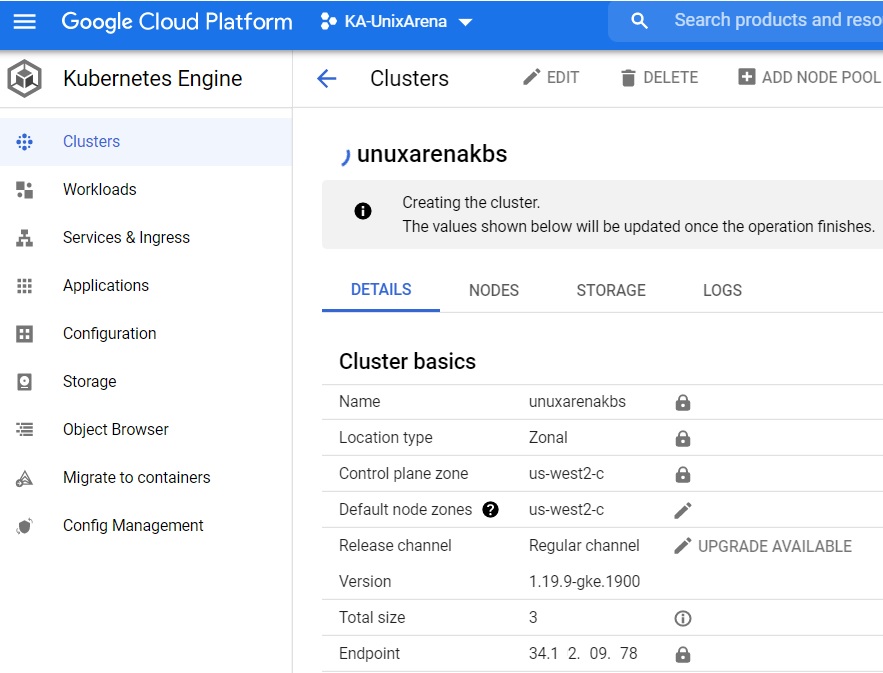Open Applications in the sidebar
The image size is (883, 673).
pyautogui.click(x=146, y=286)
